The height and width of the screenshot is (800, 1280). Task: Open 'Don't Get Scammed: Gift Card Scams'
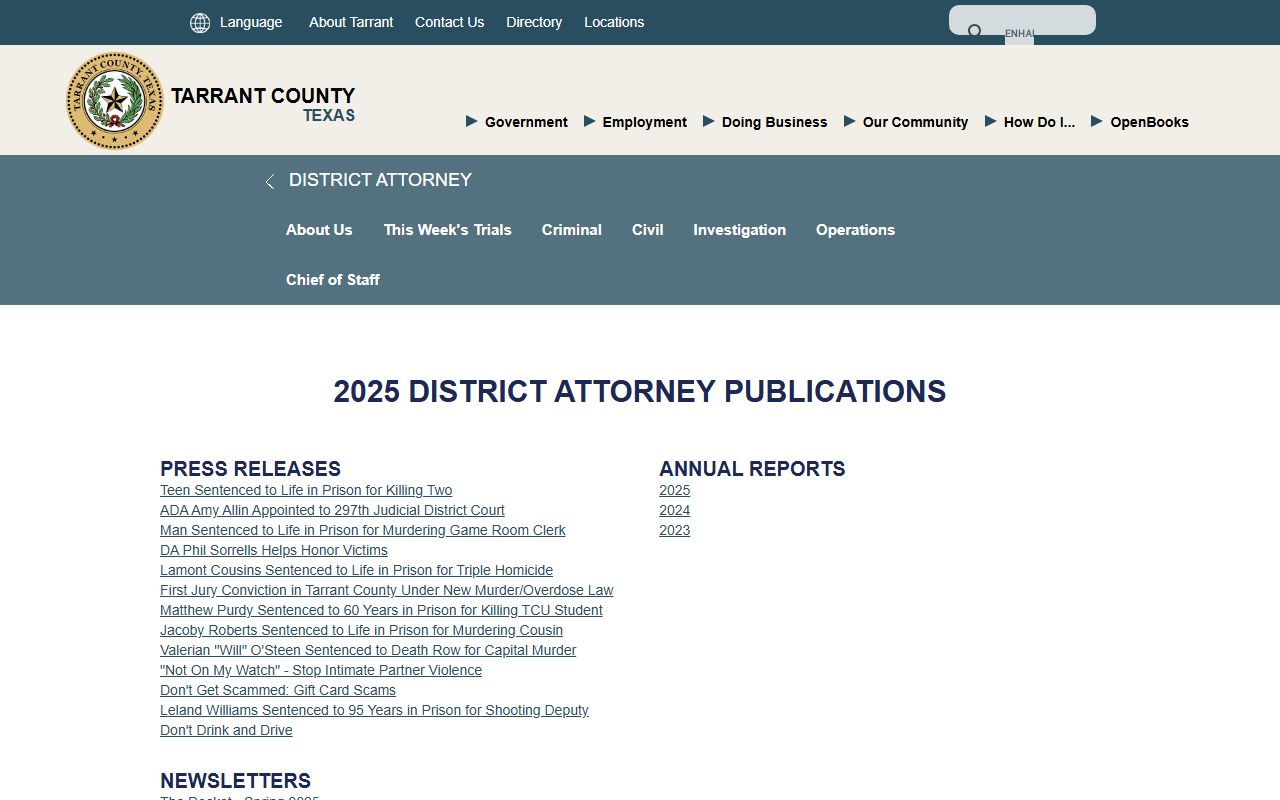(x=278, y=690)
